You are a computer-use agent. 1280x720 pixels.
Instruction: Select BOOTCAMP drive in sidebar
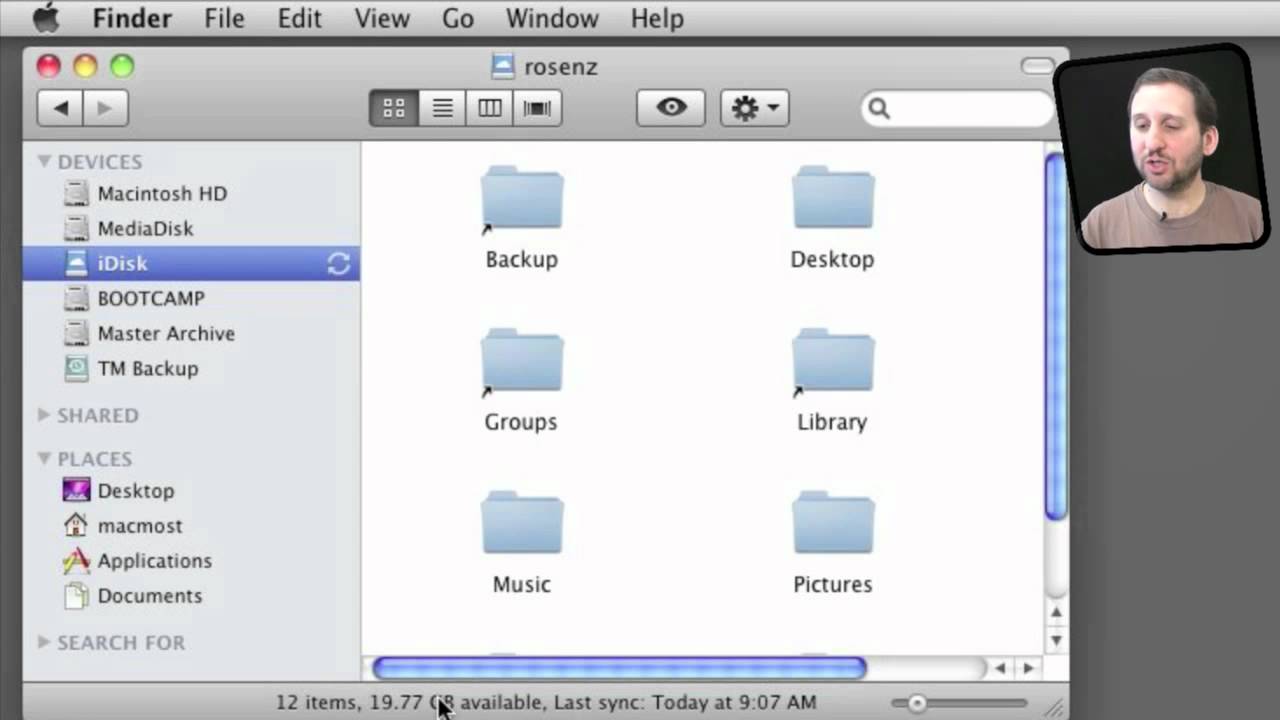click(191, 298)
